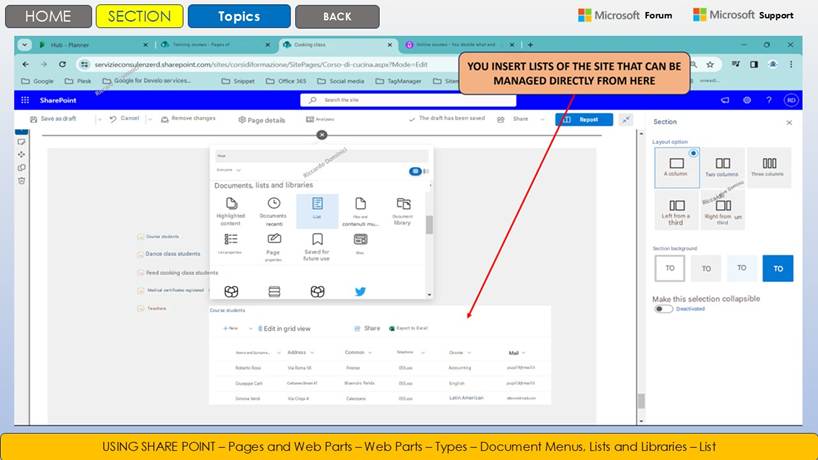This screenshot has height=460, width=818.
Task: Click the BACK button
Action: [337, 16]
